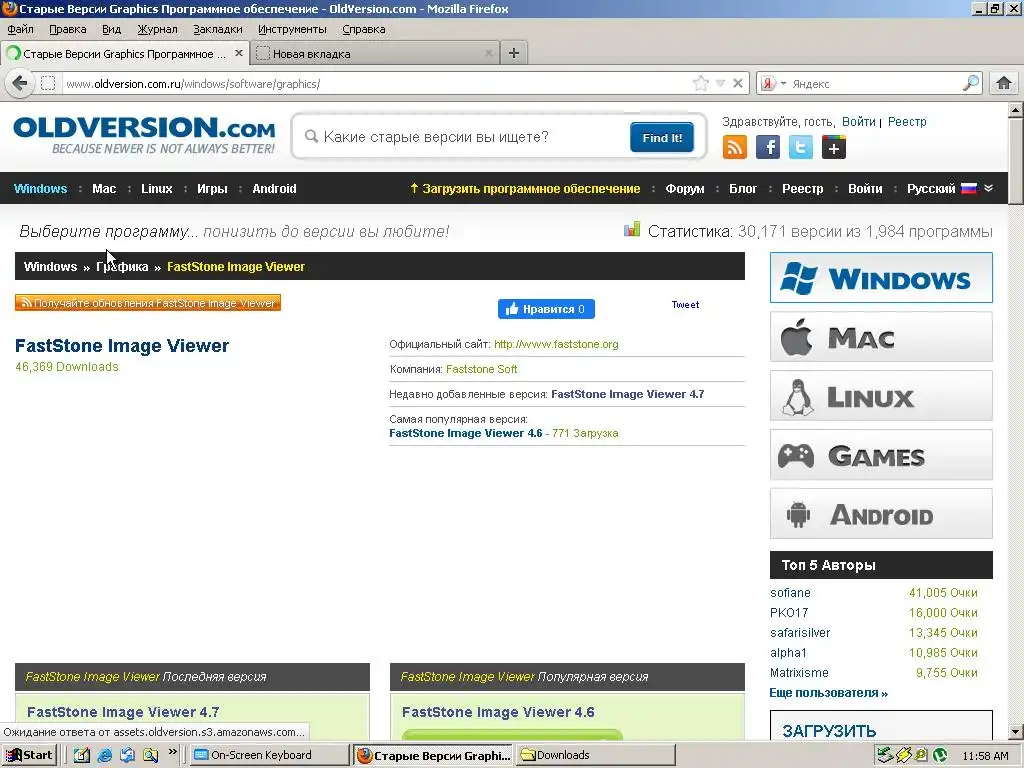Click the Faststone Soft company link
Viewport: 1024px width, 768px height.
tap(481, 369)
